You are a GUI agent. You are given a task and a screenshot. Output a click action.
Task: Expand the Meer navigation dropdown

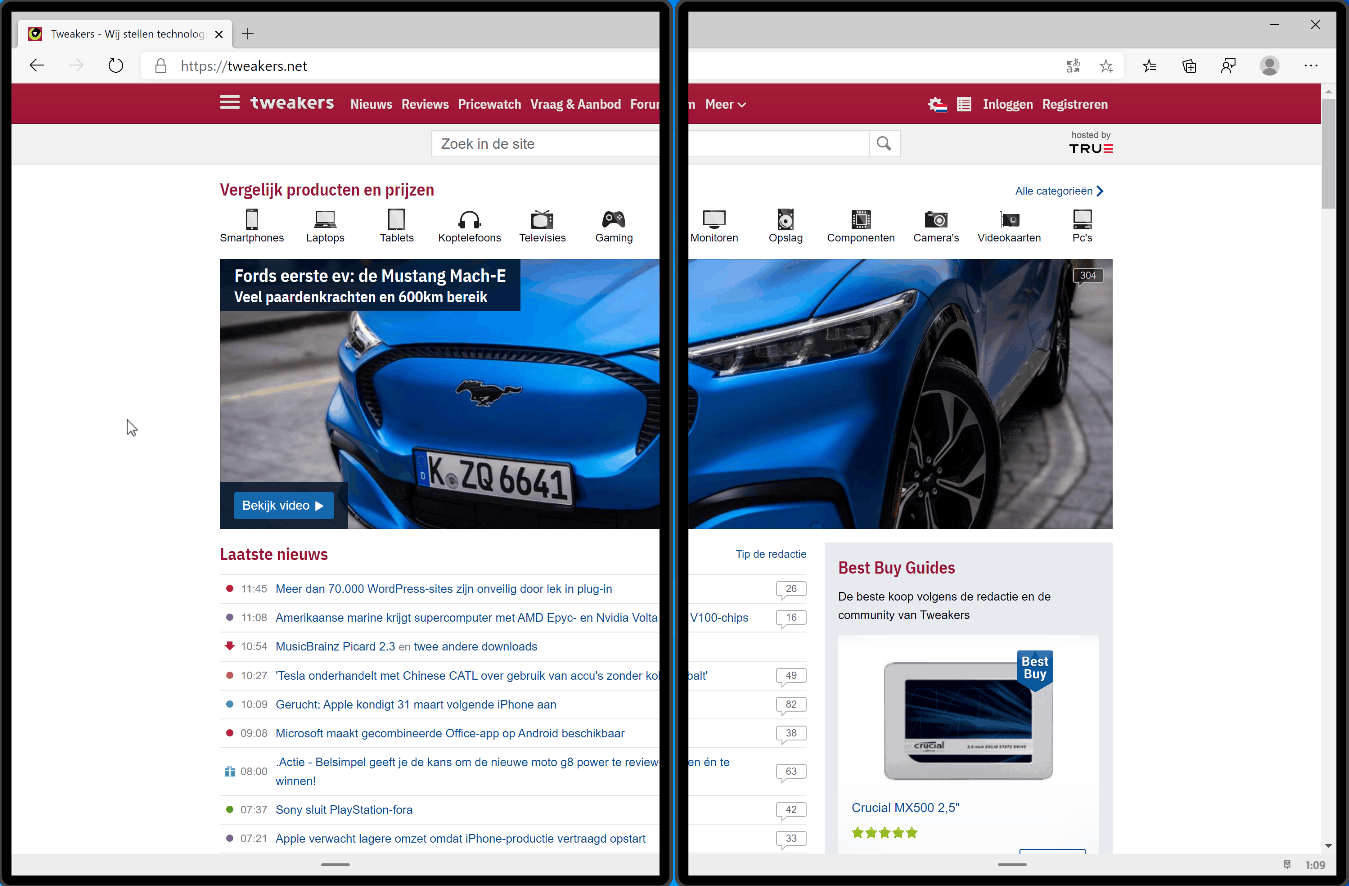(725, 103)
